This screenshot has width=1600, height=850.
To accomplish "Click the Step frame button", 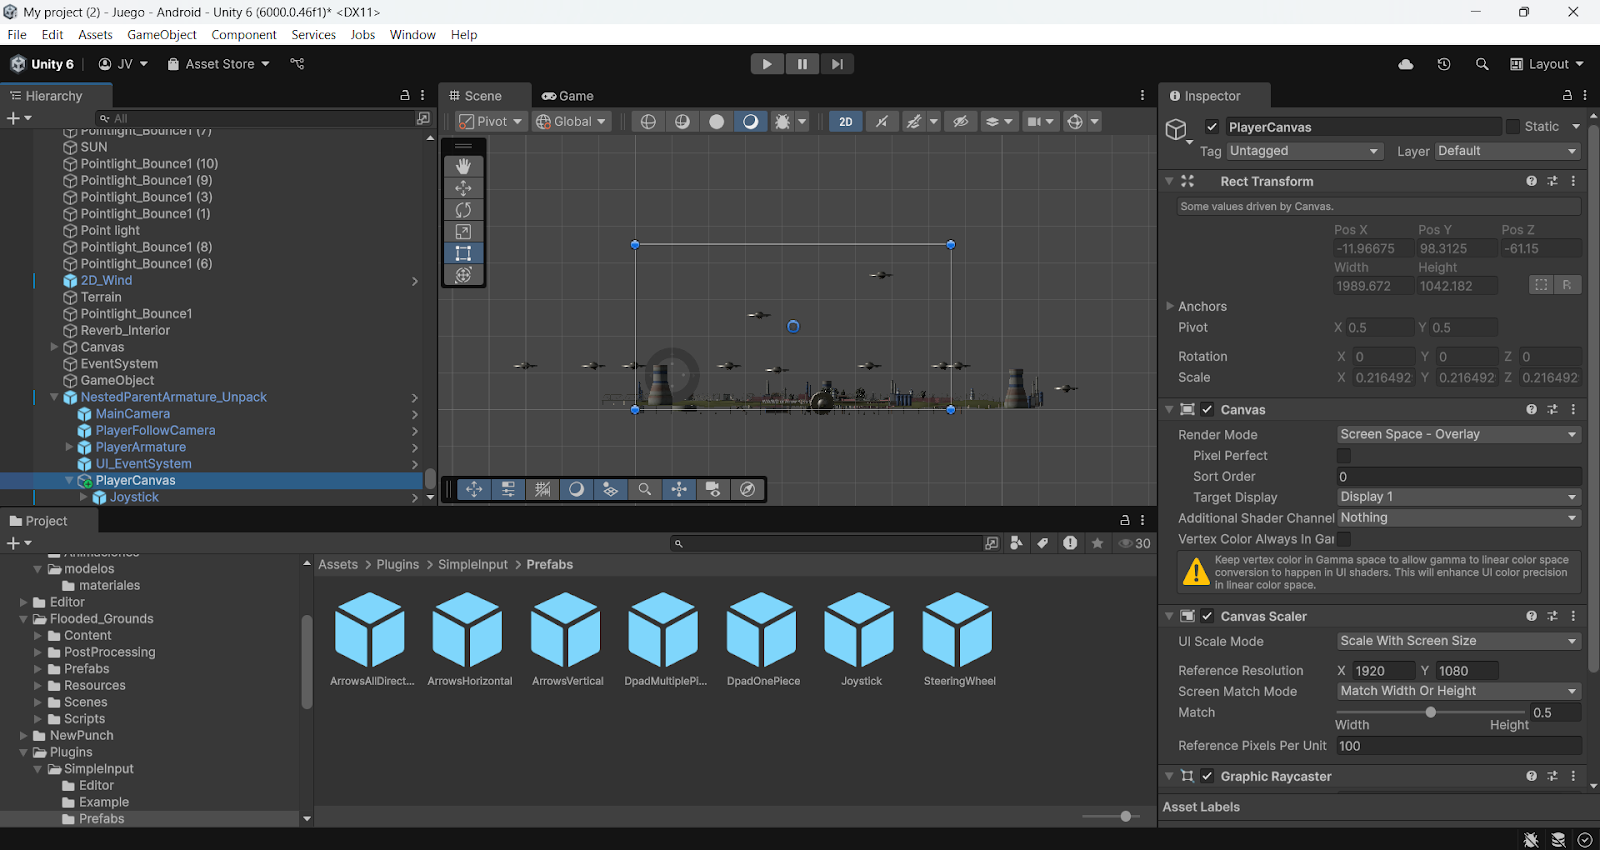I will coord(837,64).
